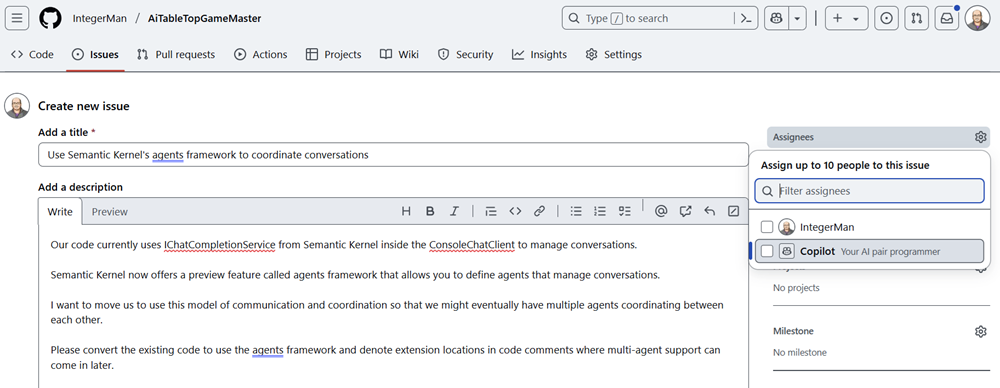The height and width of the screenshot is (388, 1000).
Task: Click the 'ConsoleChatClient' word in the description
Action: pyautogui.click(x=472, y=244)
